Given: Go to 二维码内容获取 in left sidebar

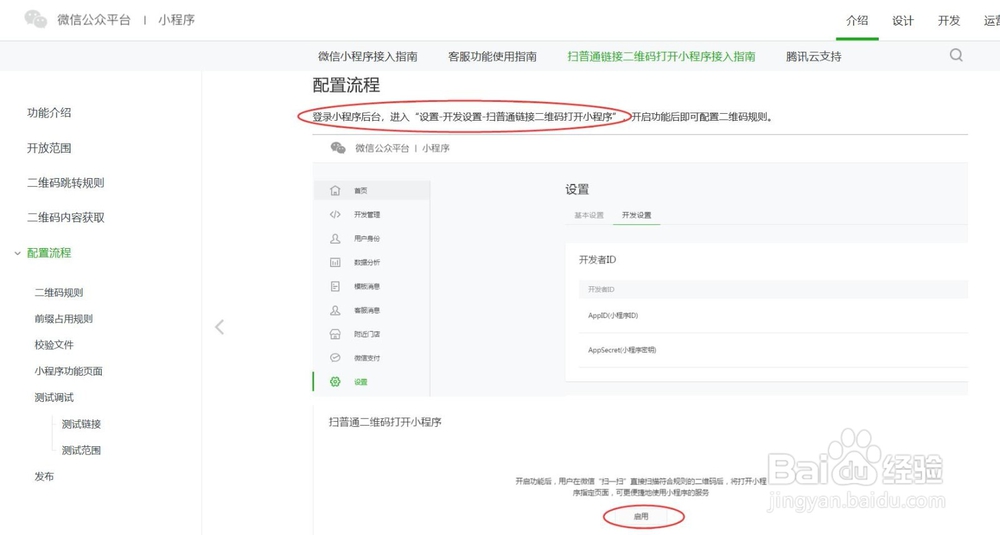Looking at the screenshot, I should tap(66, 217).
